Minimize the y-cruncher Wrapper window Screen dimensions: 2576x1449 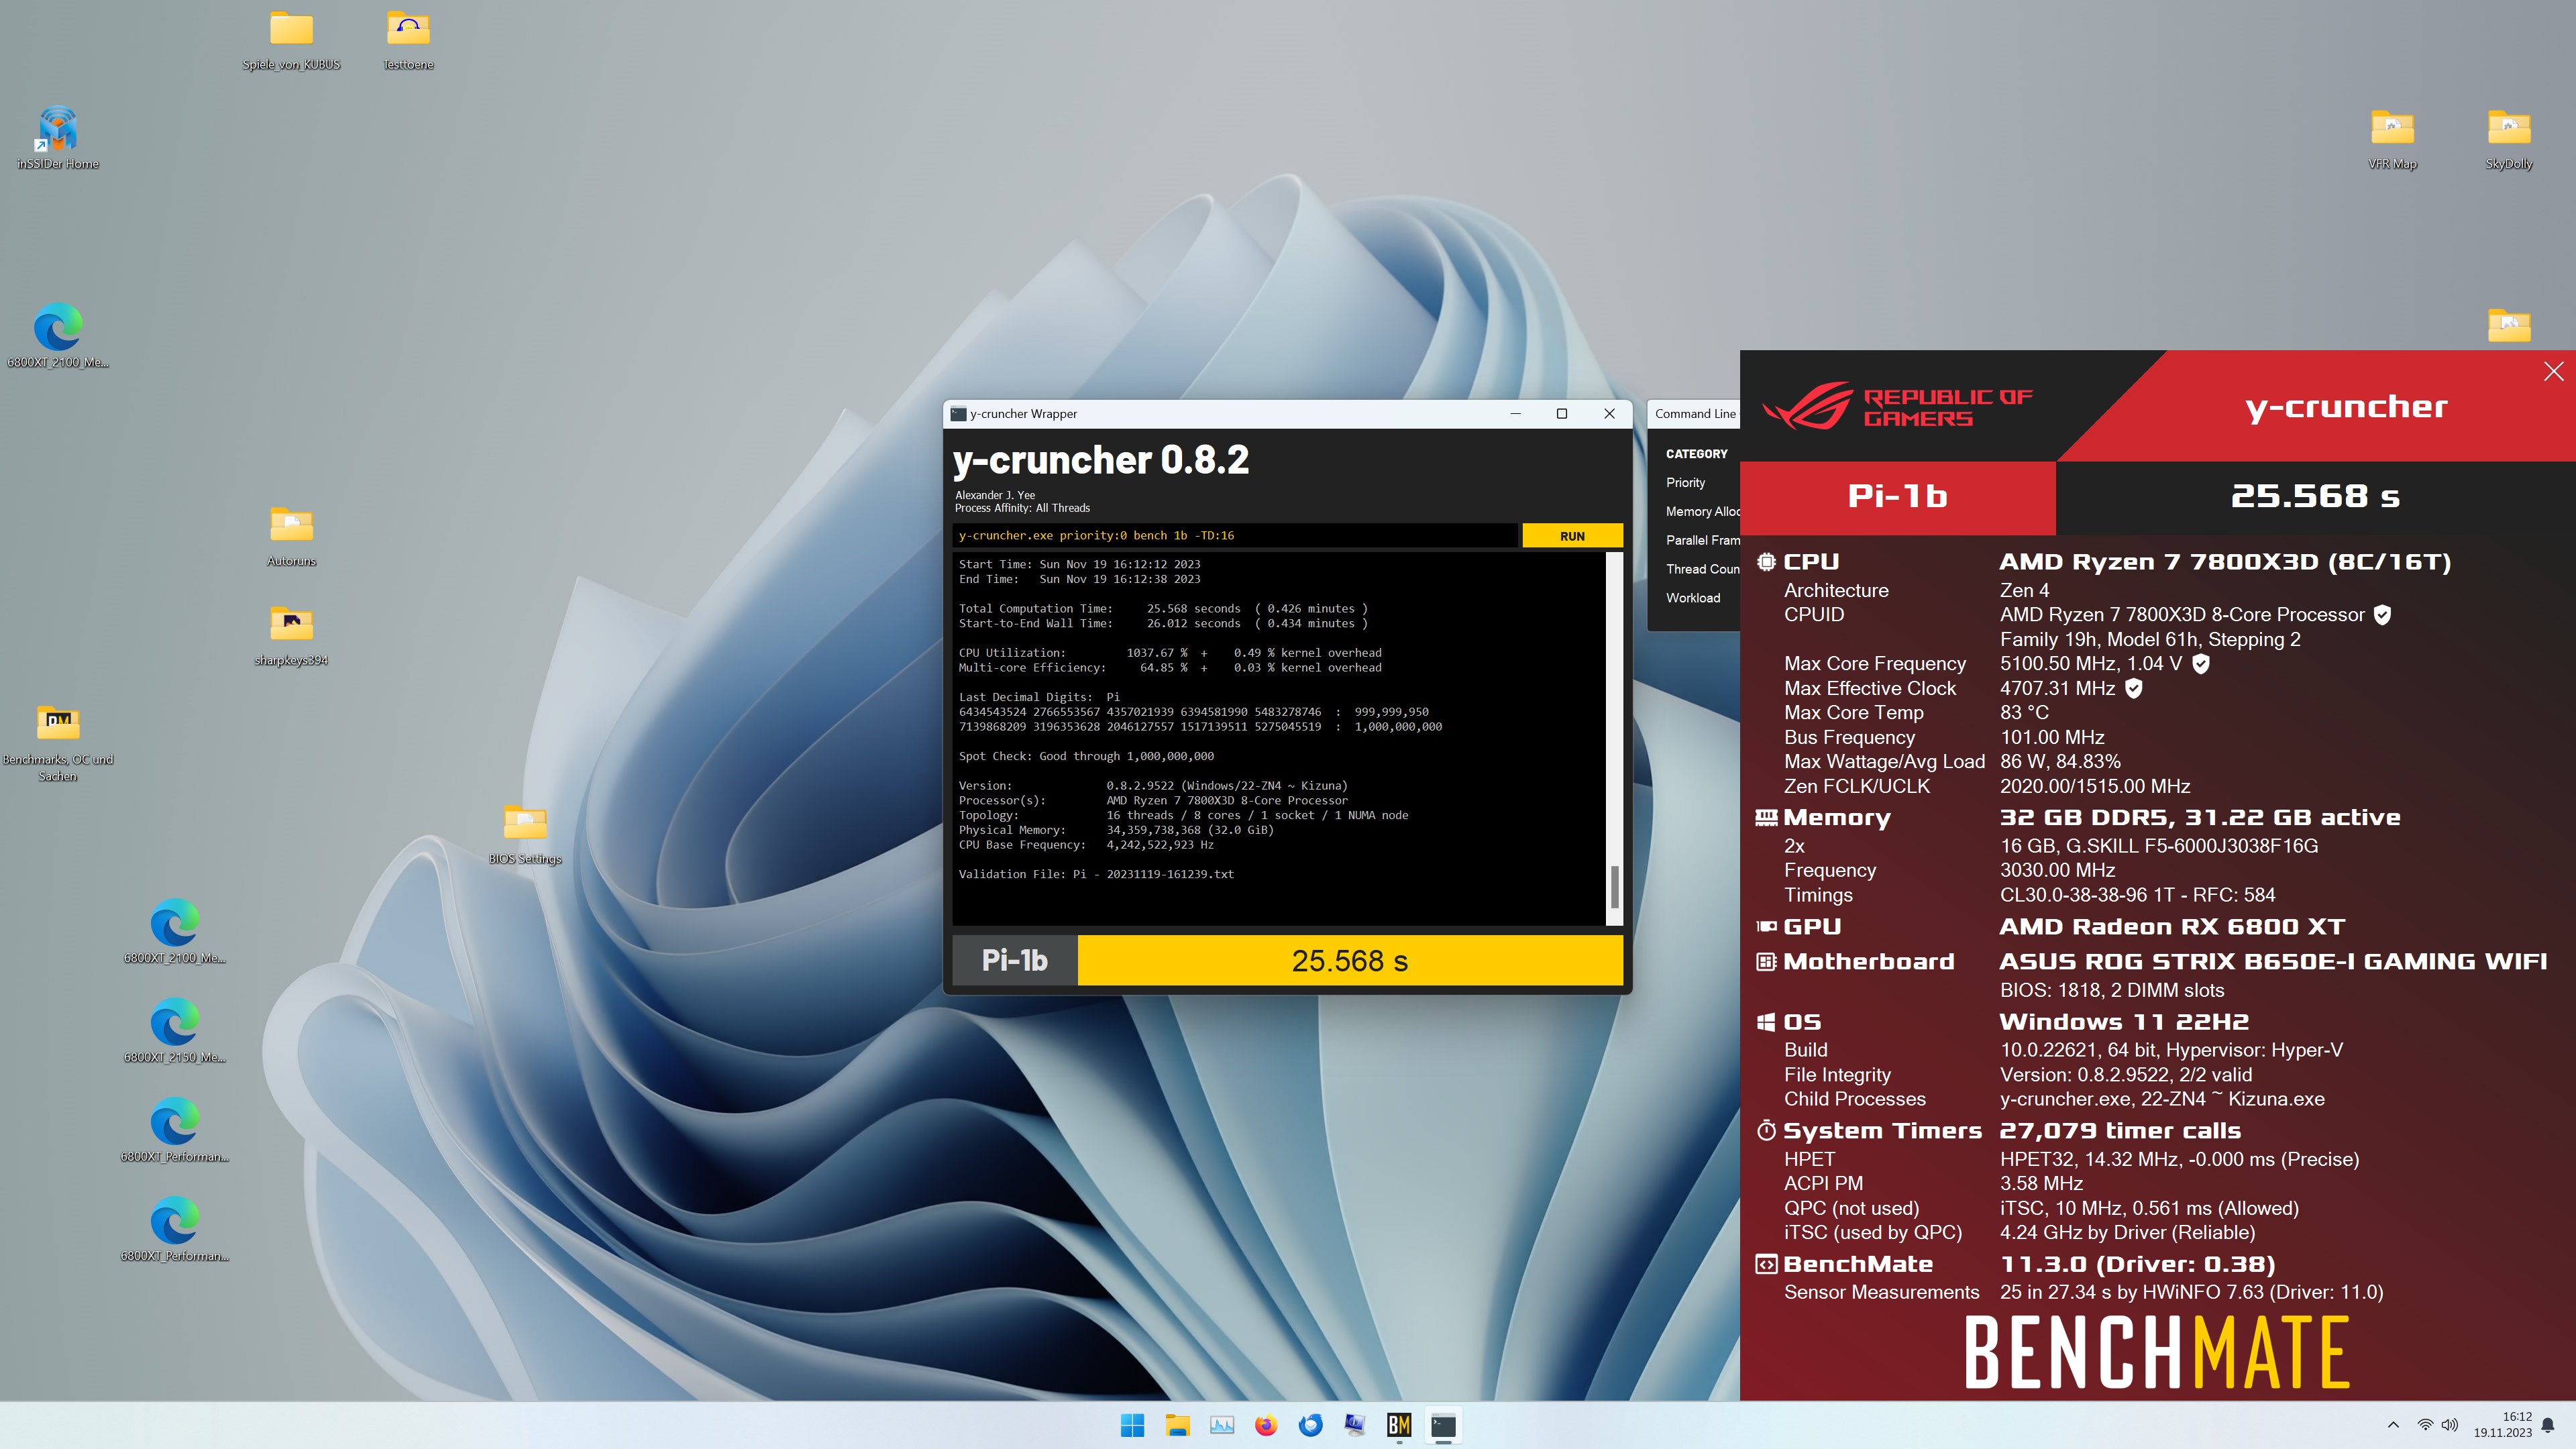click(x=1515, y=414)
